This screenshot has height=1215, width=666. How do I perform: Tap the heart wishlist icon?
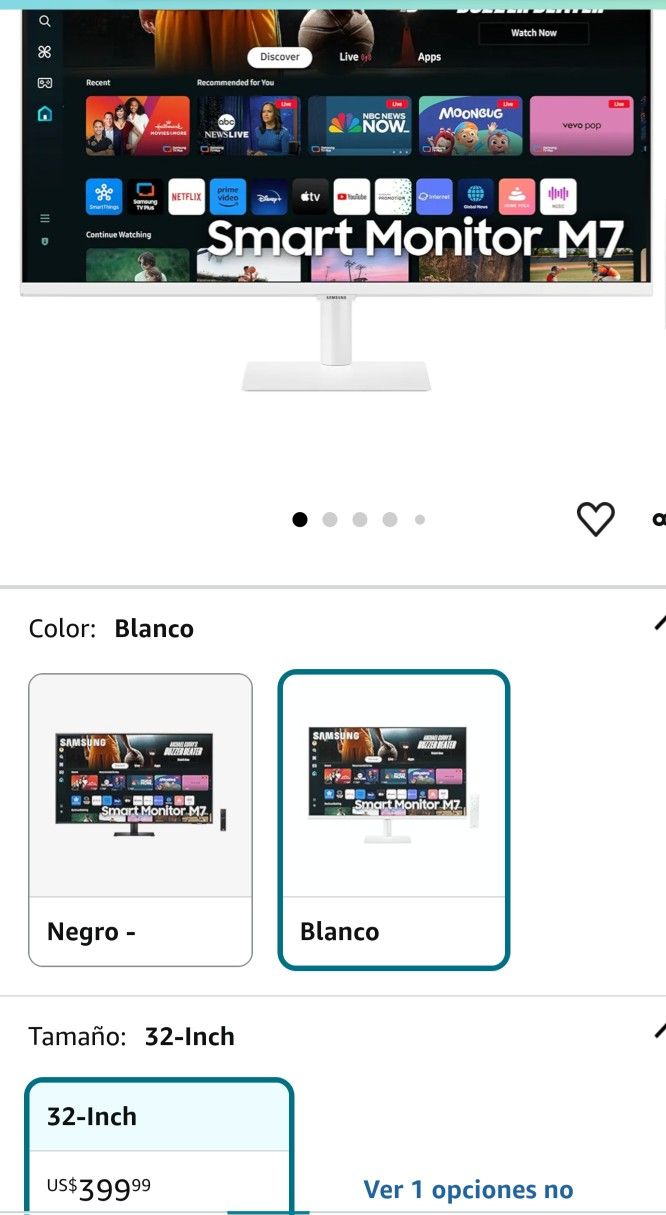coord(596,518)
